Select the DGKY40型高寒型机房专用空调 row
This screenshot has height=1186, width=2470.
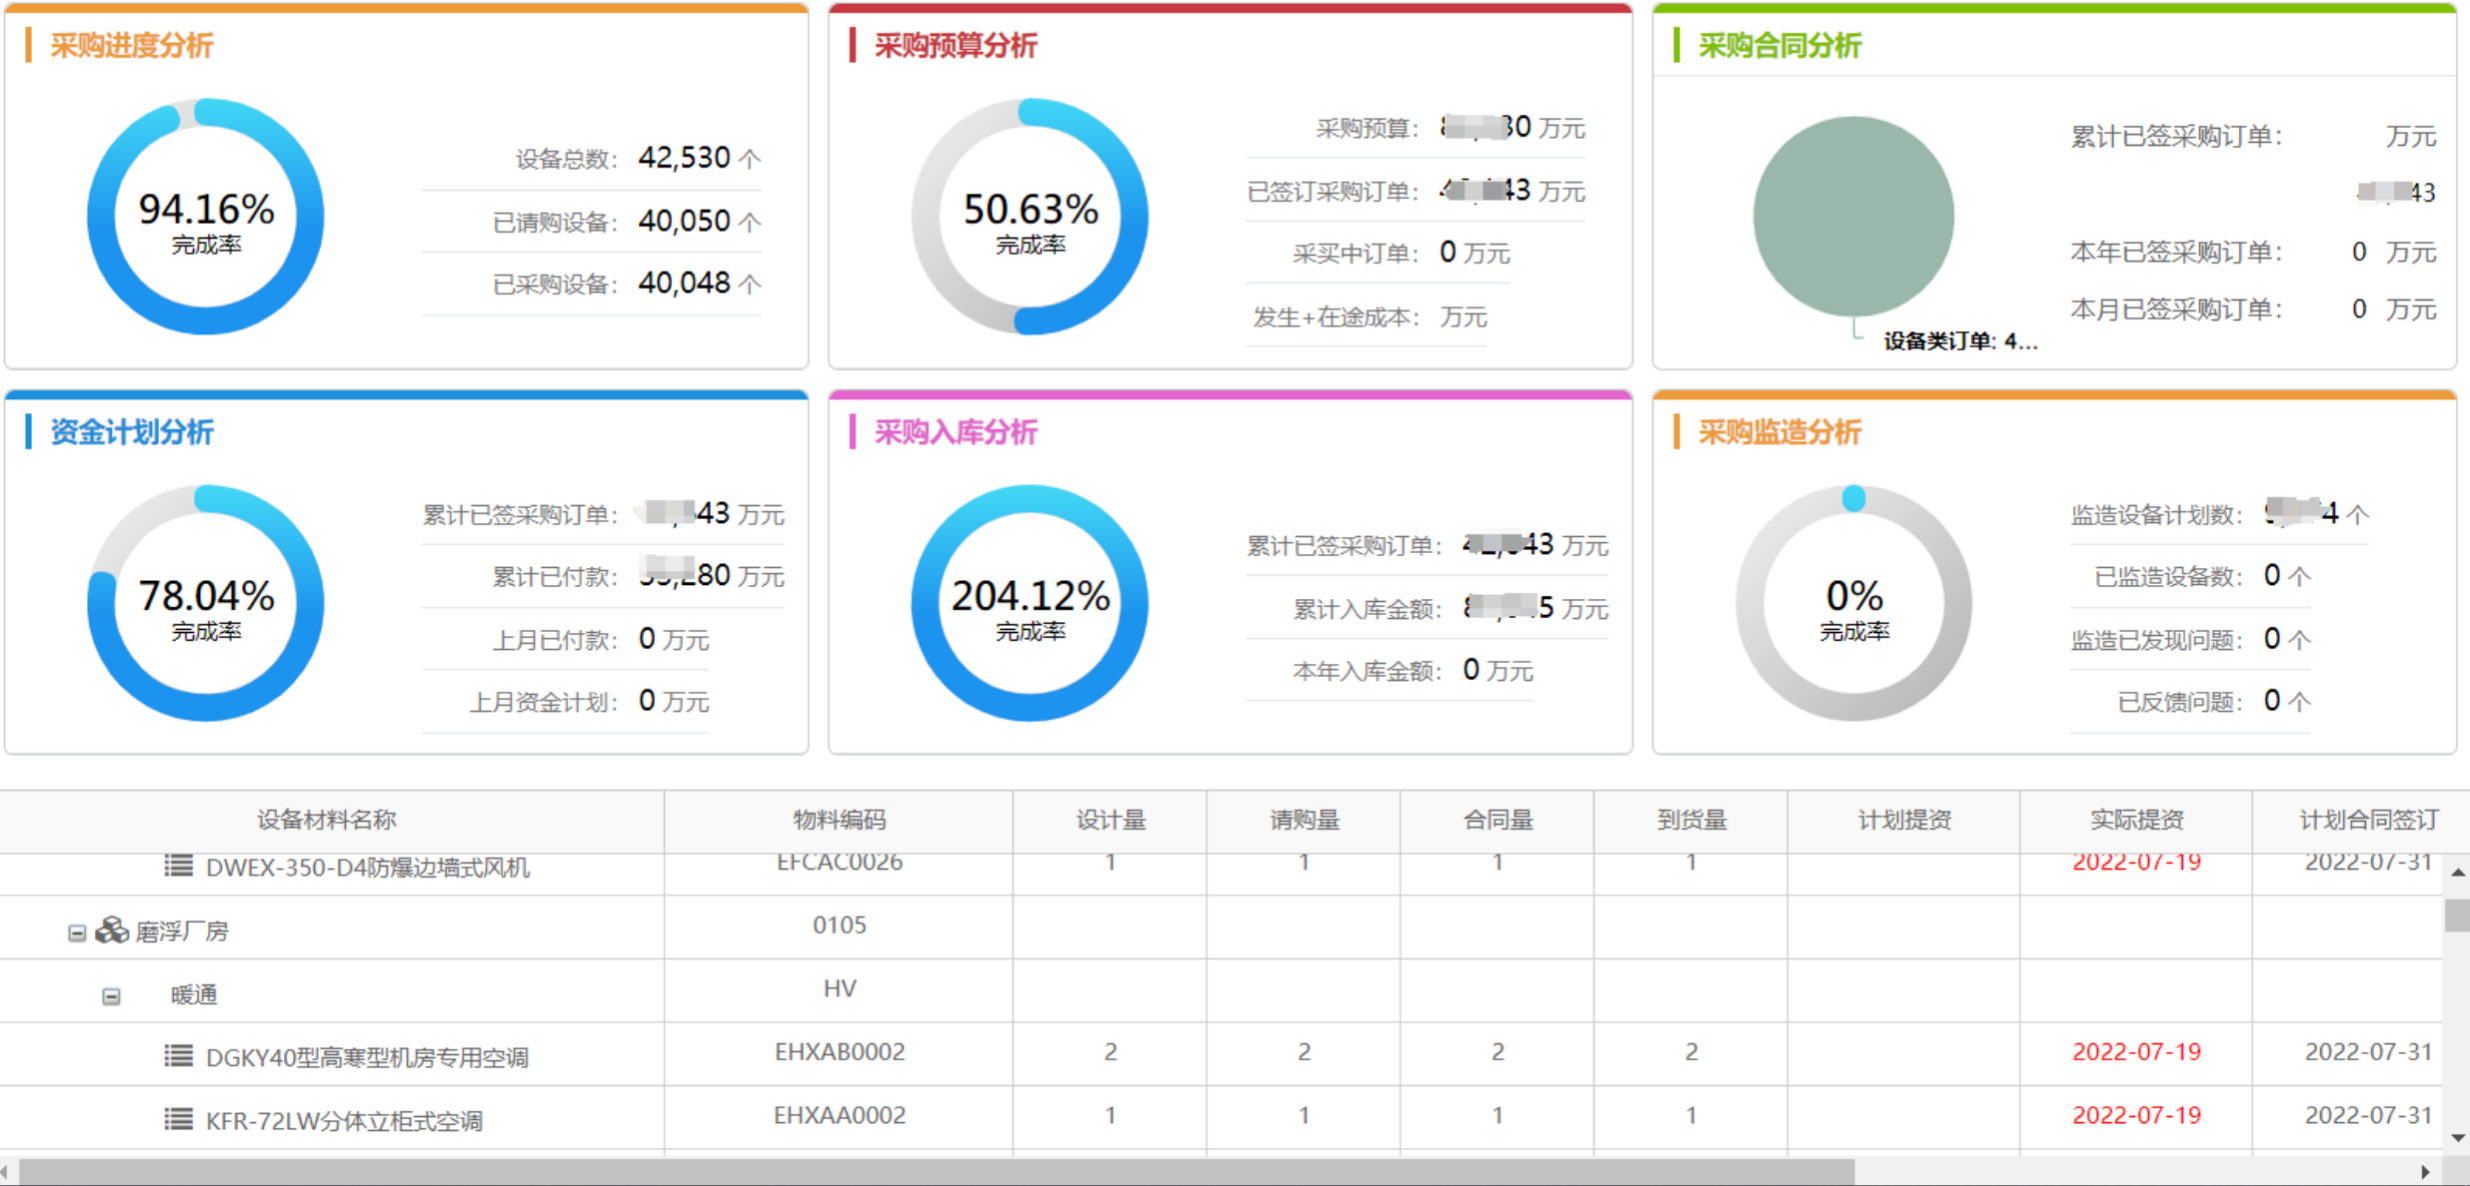click(367, 1057)
